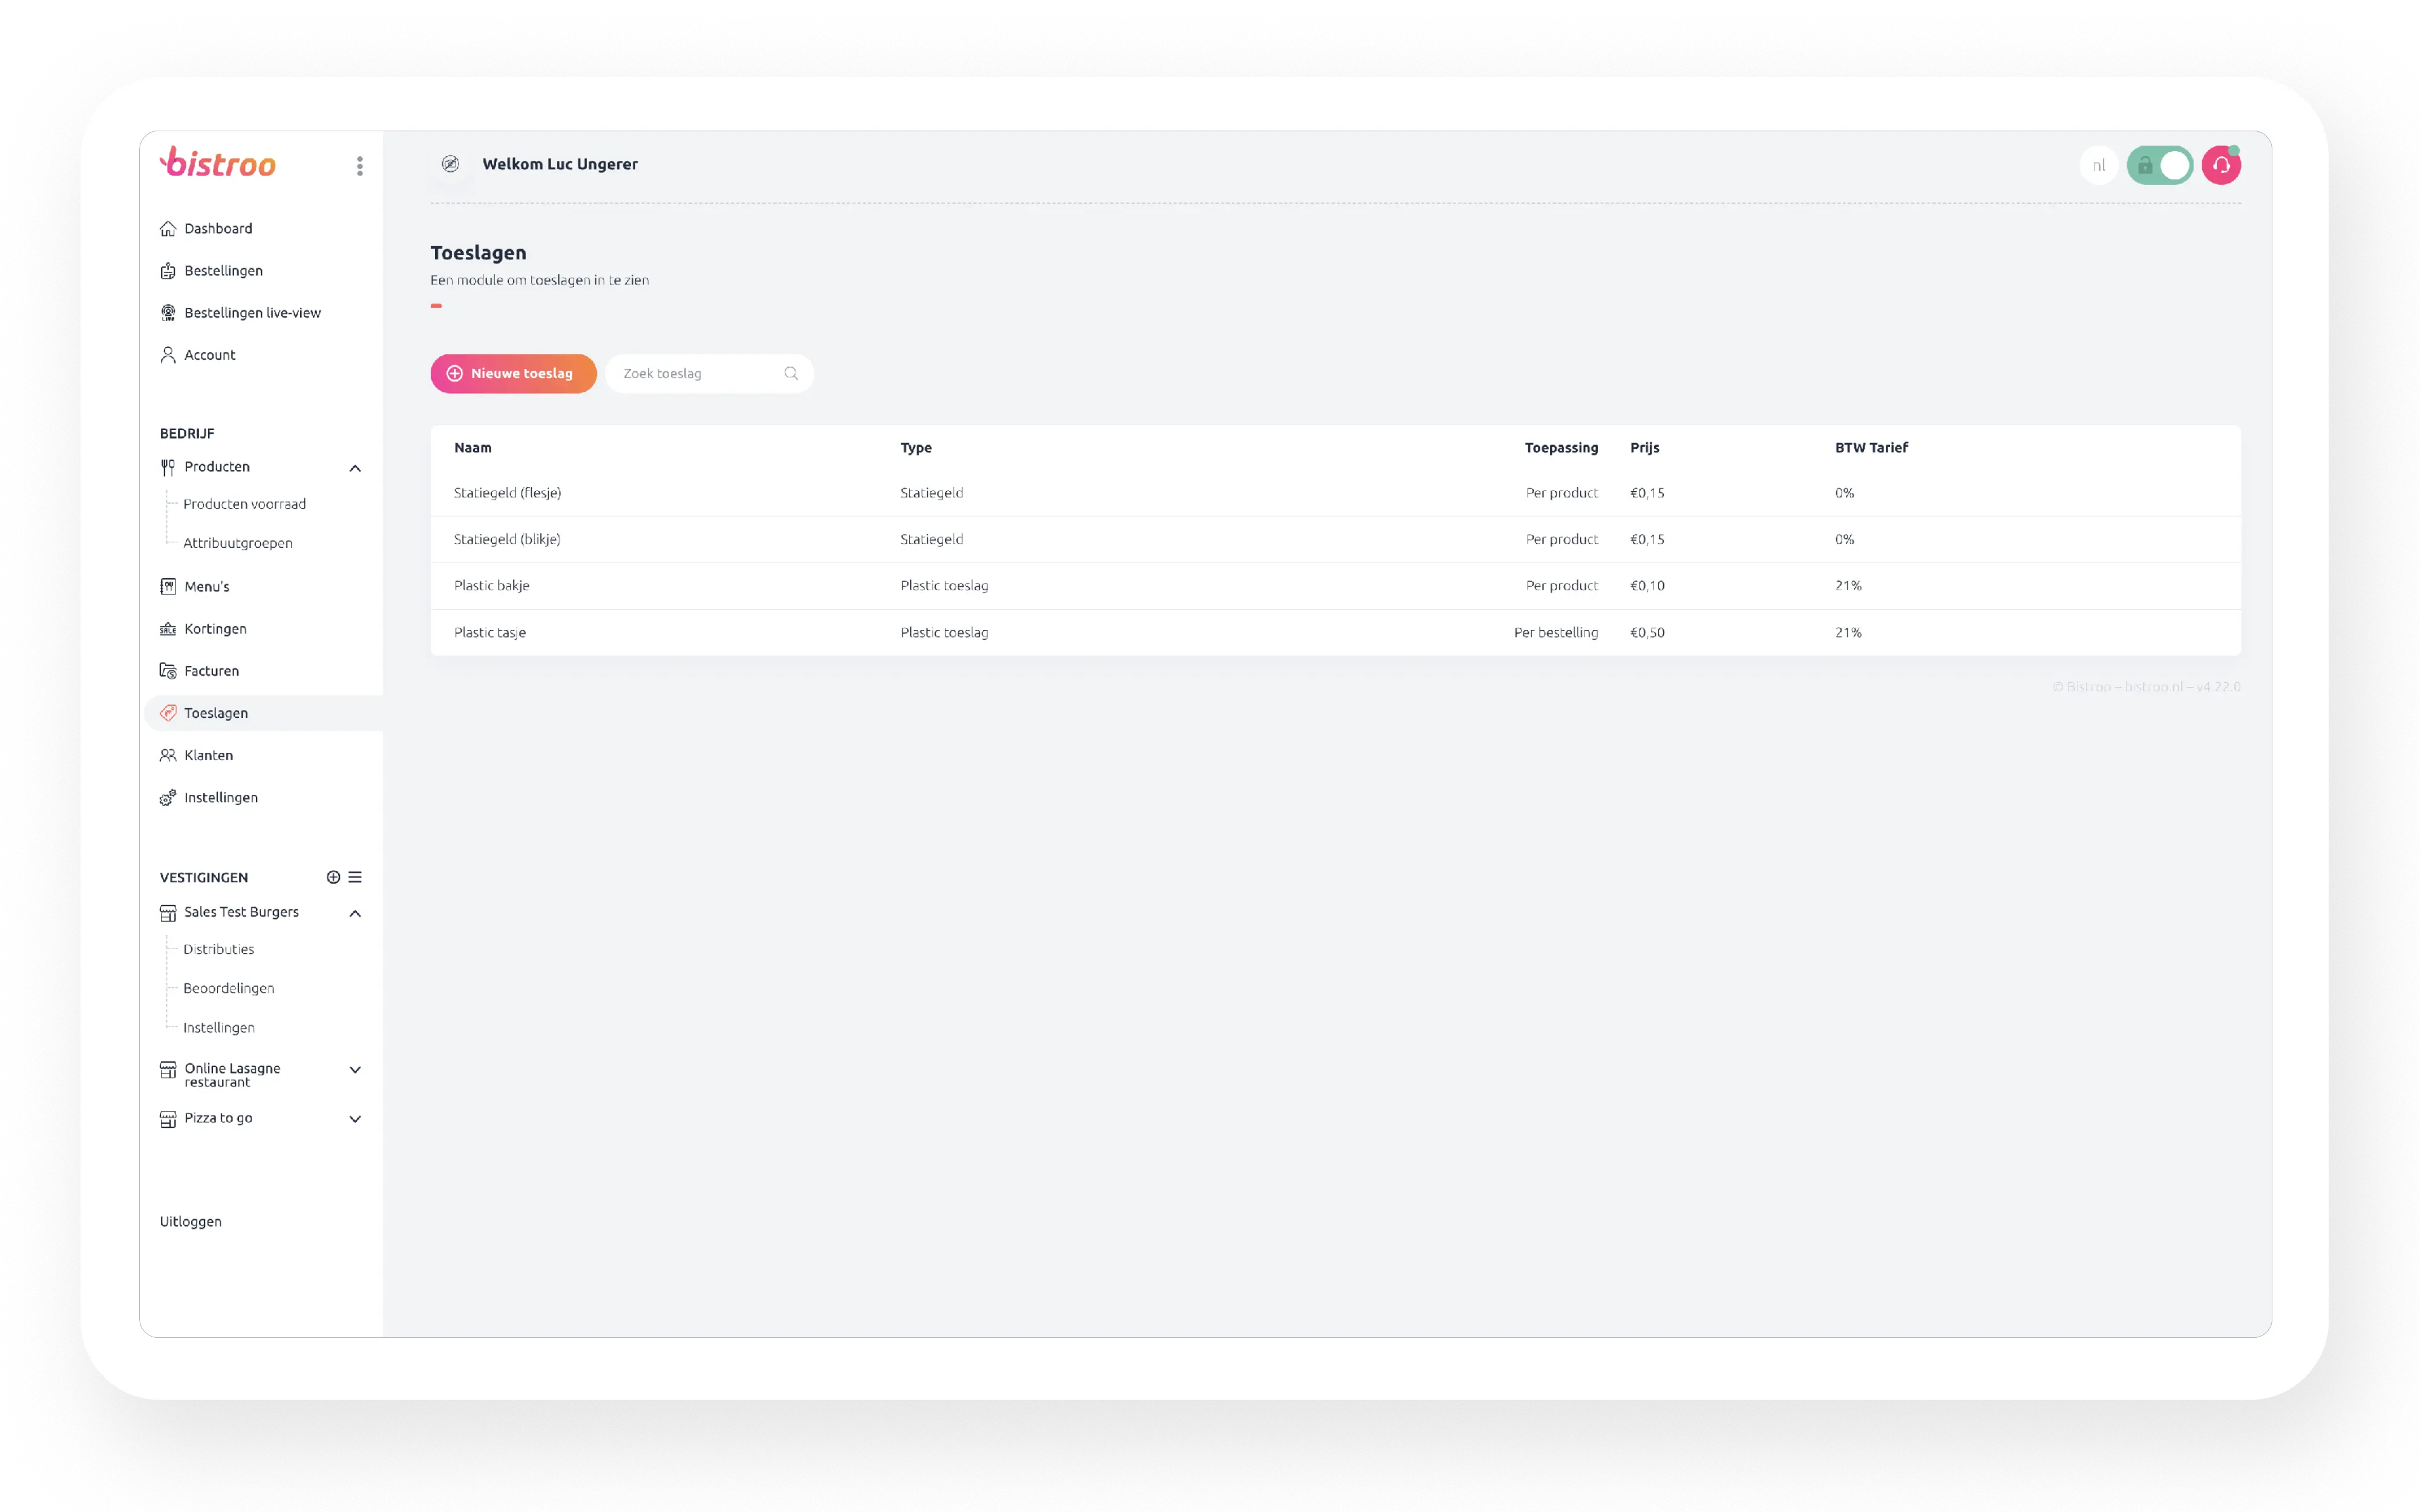Select Producten menu item in sidebar
Viewport: 2420px width, 1512px height.
coord(216,465)
